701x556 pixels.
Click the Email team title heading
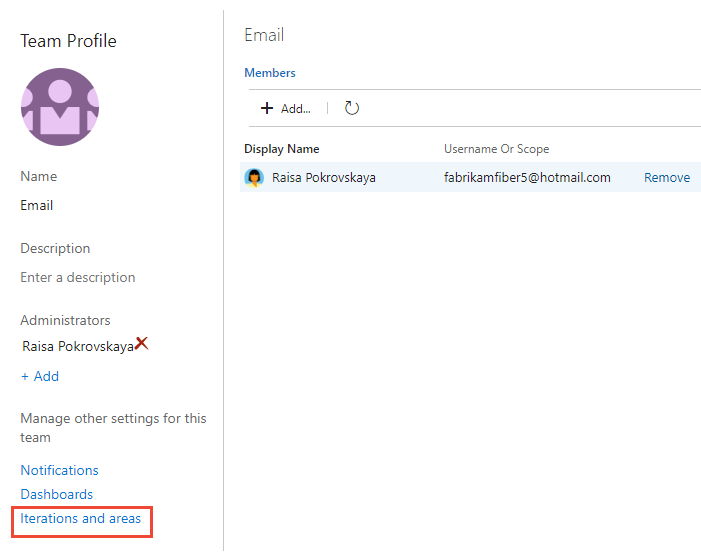[x=264, y=35]
